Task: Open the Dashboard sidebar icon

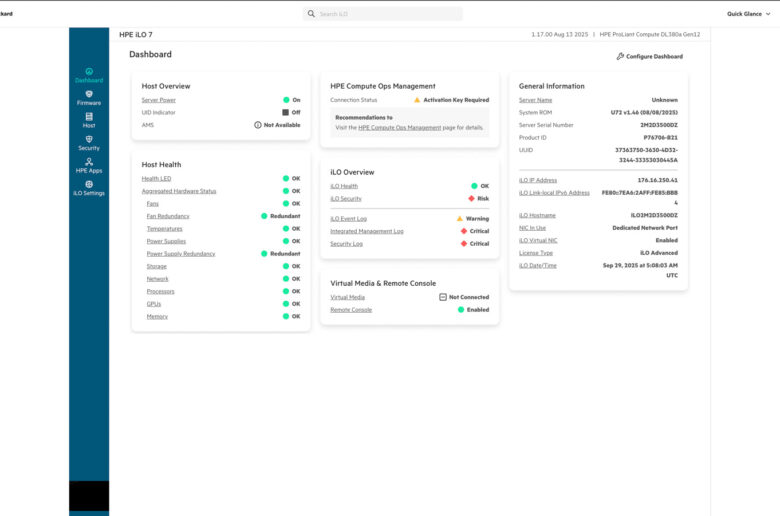Action: point(89,72)
